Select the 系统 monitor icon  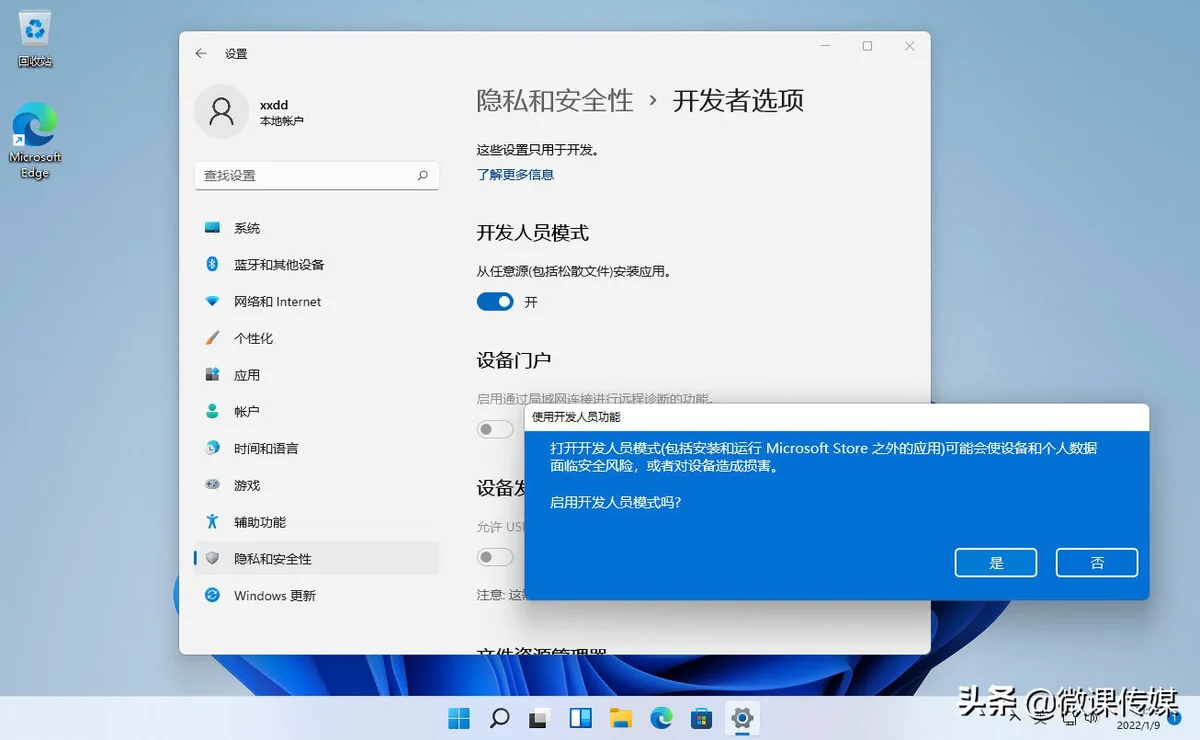tap(212, 228)
